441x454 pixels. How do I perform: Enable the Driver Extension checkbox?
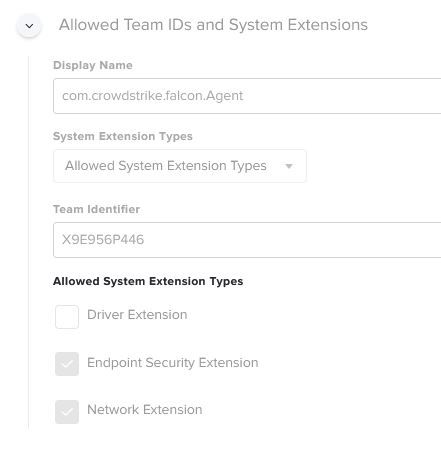[67, 317]
